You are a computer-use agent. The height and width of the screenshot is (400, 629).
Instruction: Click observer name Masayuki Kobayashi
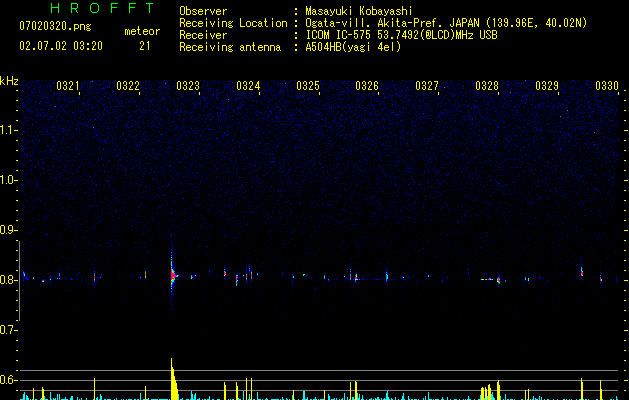click(359, 11)
